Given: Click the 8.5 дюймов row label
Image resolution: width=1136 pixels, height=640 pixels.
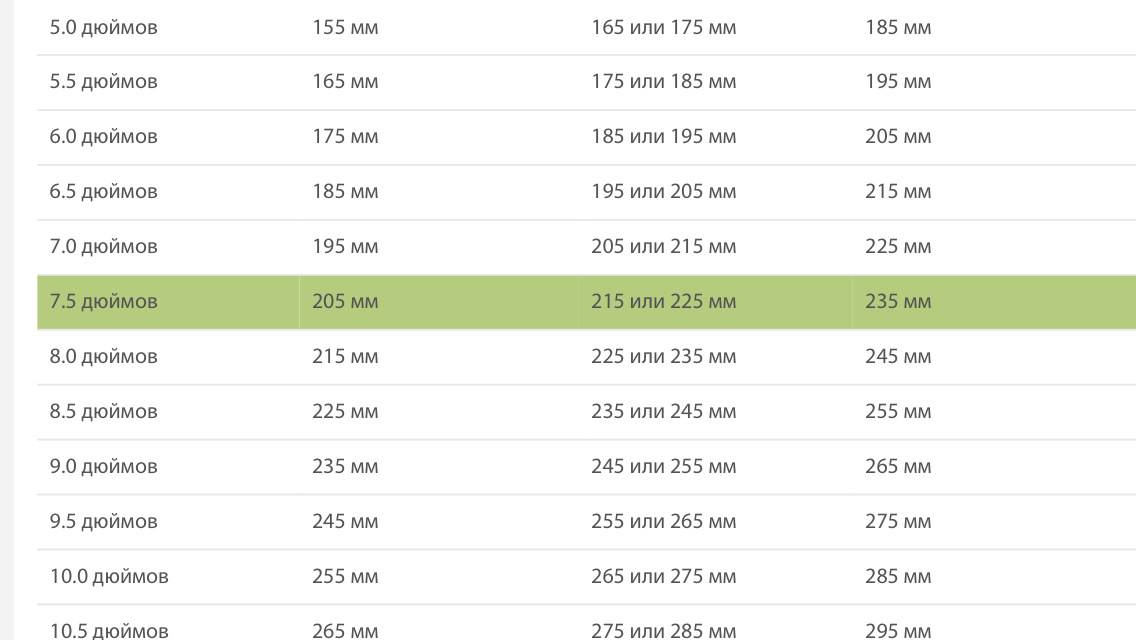Looking at the screenshot, I should (104, 411).
